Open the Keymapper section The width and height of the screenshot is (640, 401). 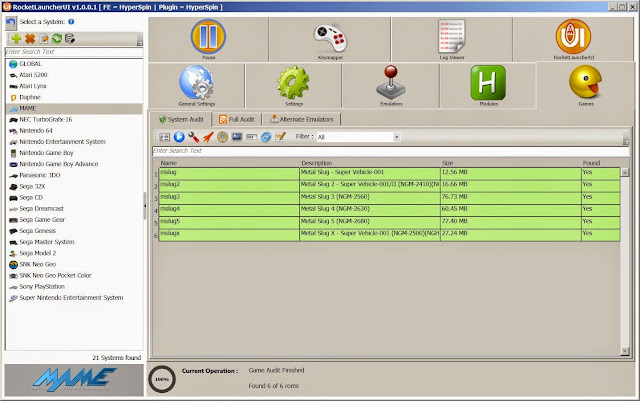coord(330,39)
